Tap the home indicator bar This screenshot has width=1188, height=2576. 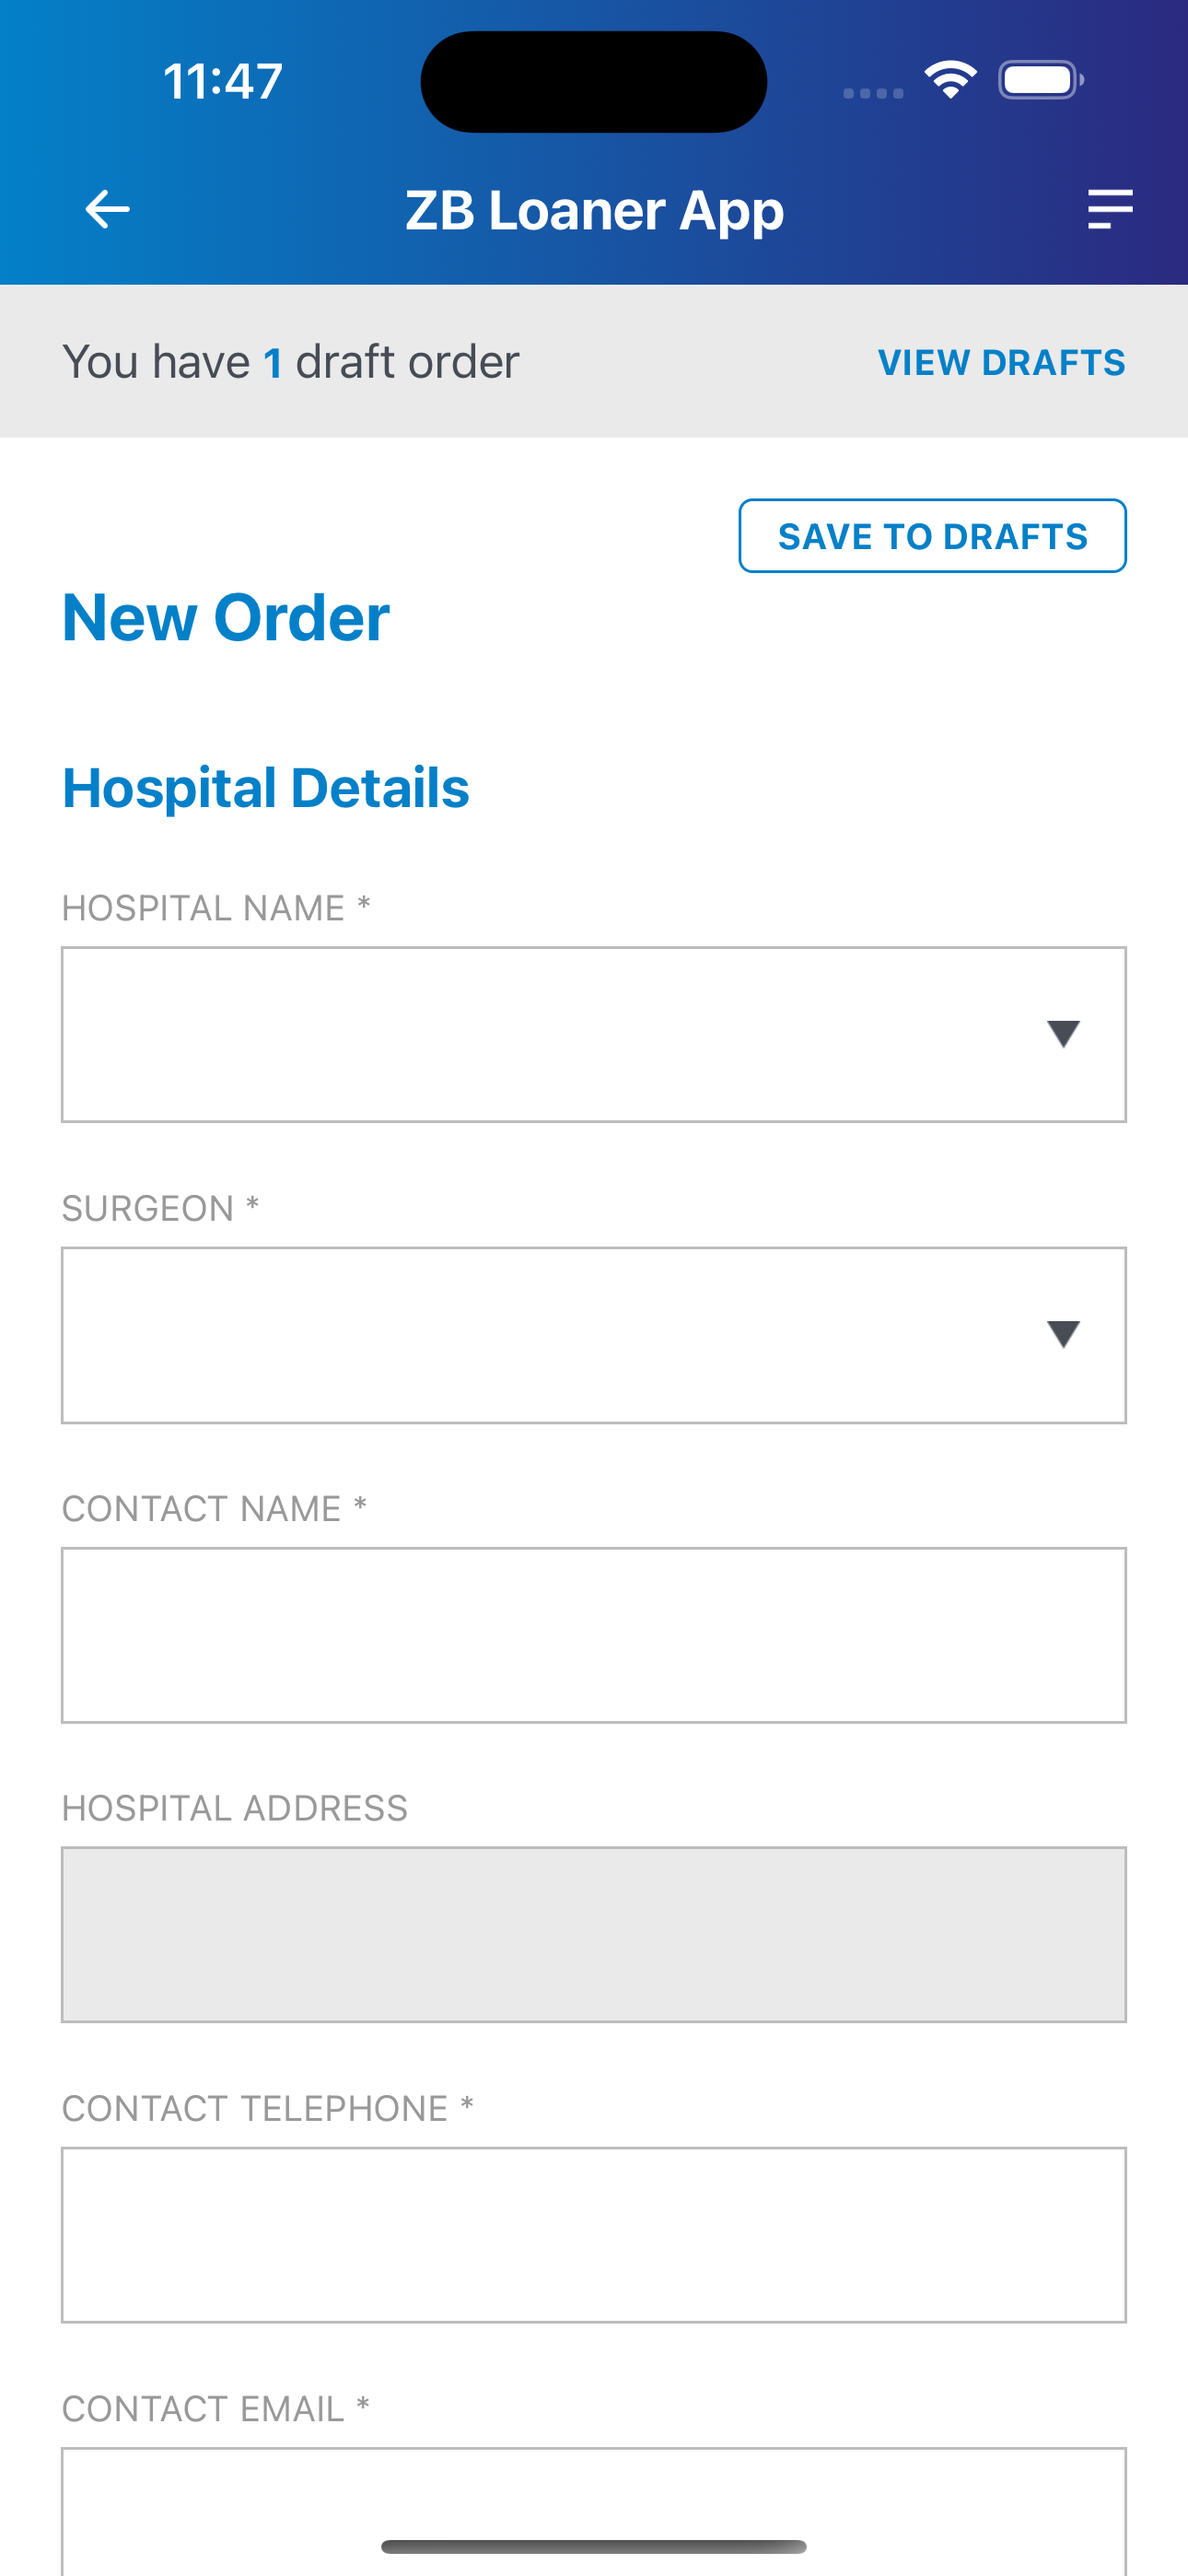(x=594, y=2546)
